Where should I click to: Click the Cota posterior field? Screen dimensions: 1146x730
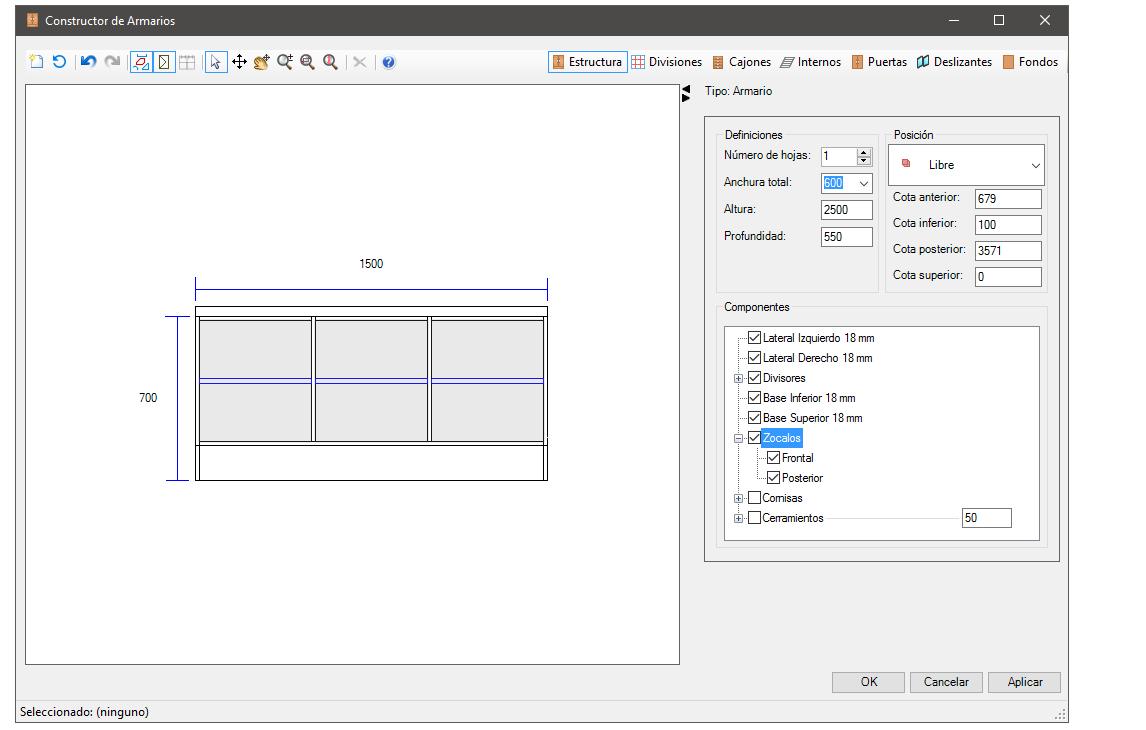(x=1008, y=251)
